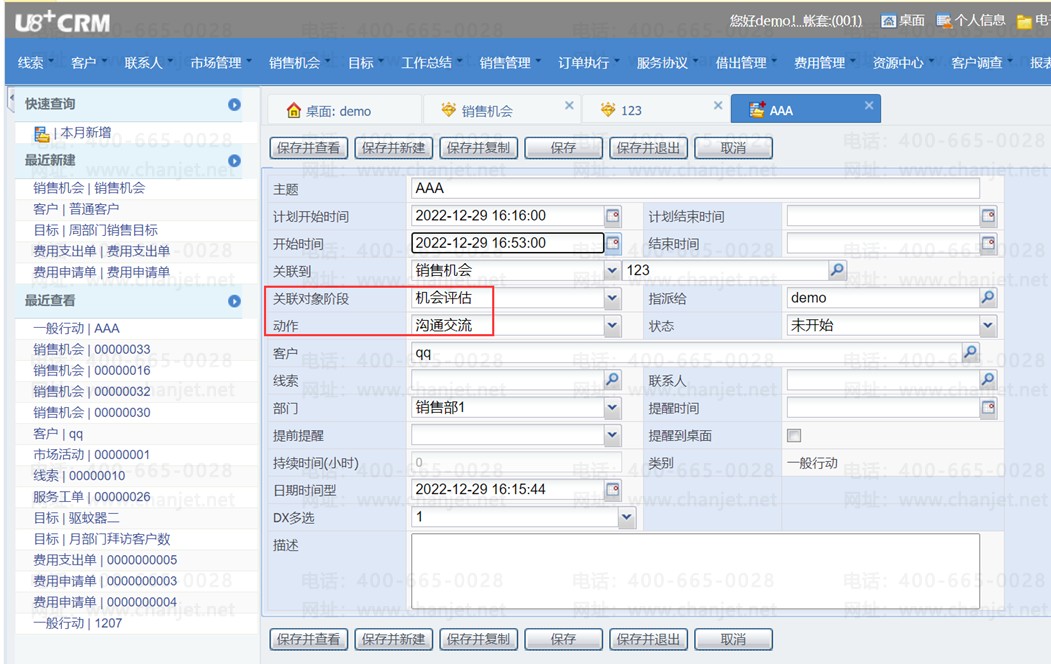The height and width of the screenshot is (664, 1051).
Task: Open 关联到 销售机会 dropdown
Action: 612,270
